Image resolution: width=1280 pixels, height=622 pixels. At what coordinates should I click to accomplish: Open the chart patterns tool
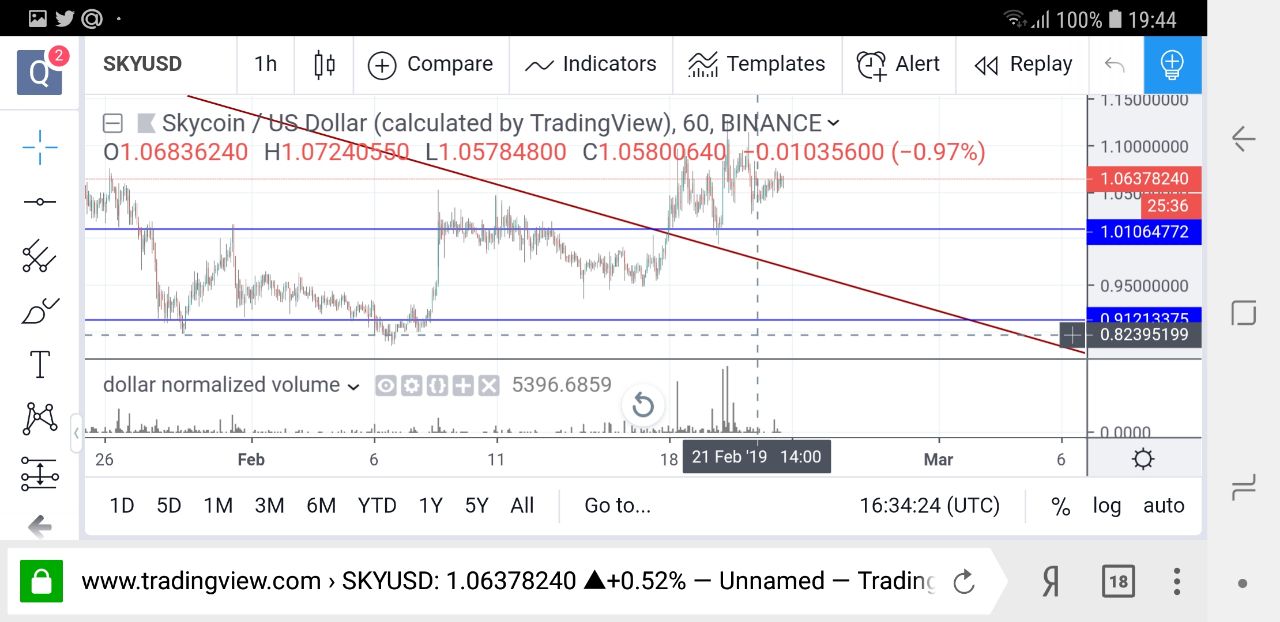click(x=40, y=418)
